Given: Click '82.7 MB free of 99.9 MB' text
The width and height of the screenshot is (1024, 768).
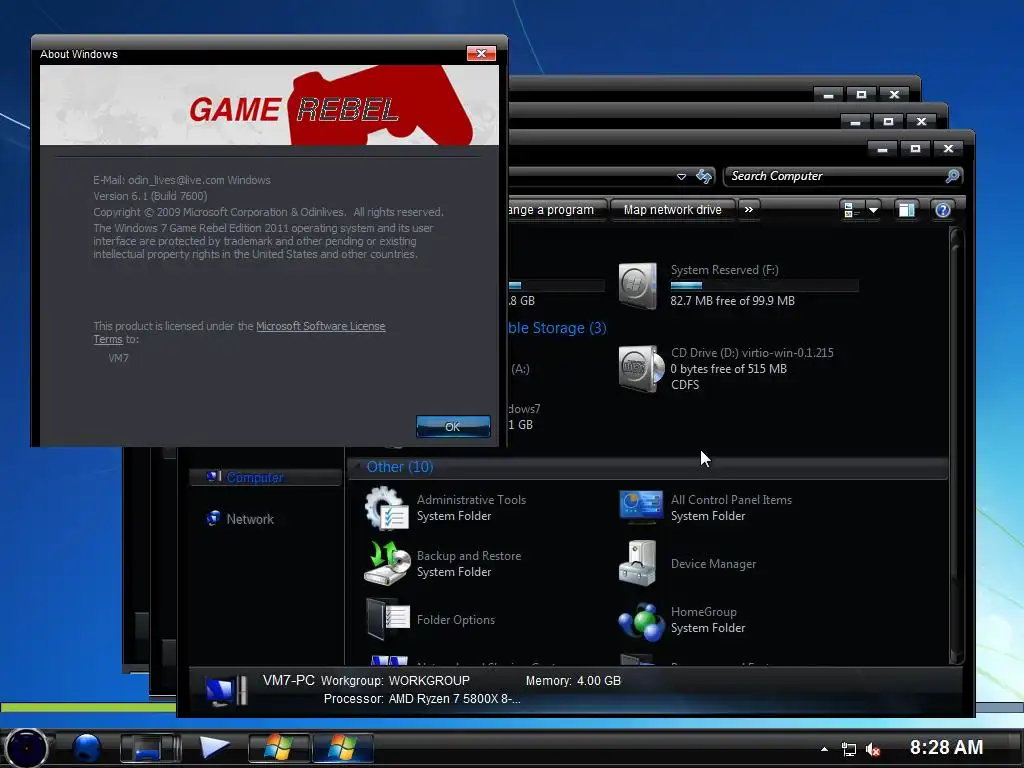Looking at the screenshot, I should coord(732,301).
